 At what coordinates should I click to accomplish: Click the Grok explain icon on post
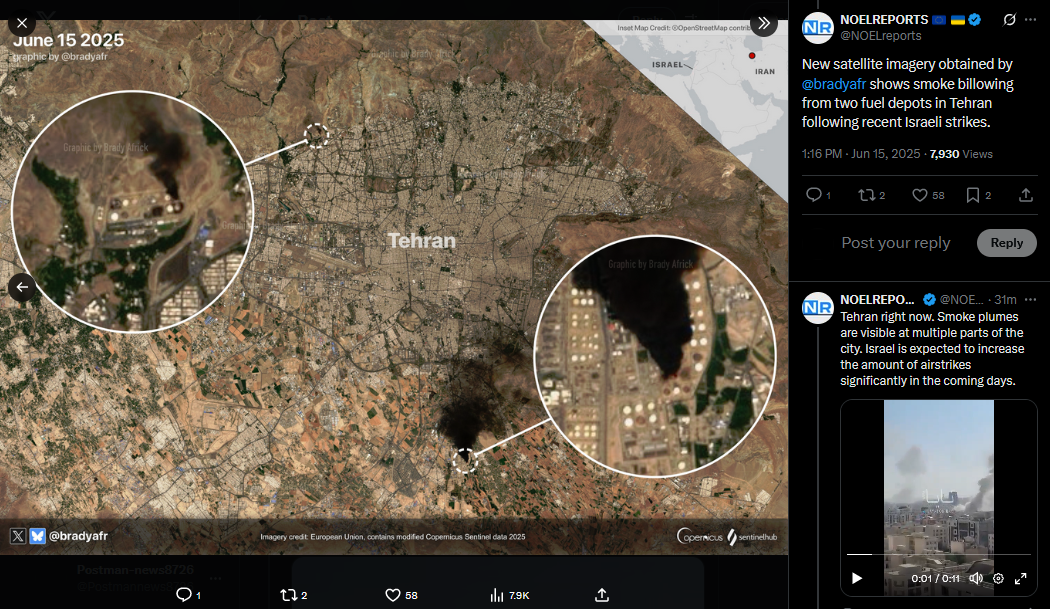(1009, 20)
